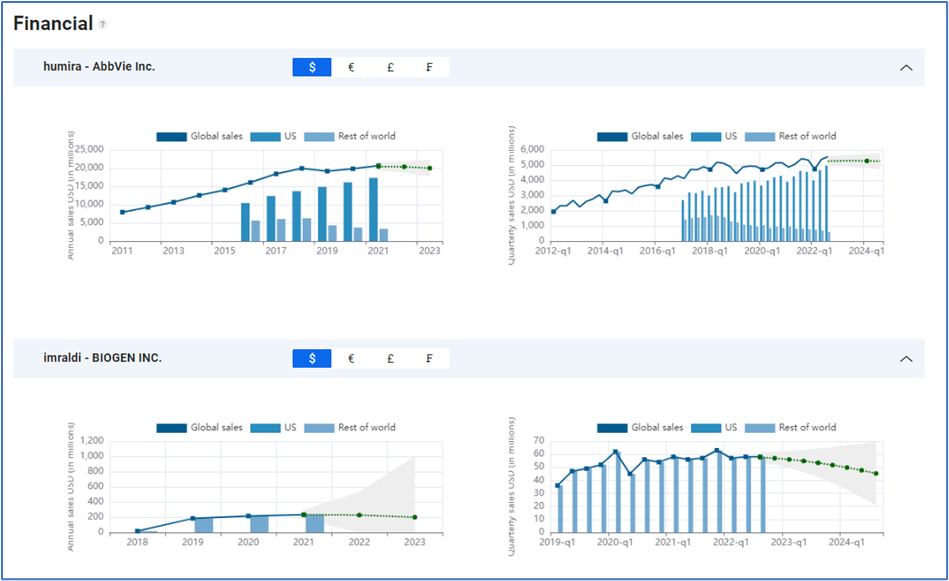949x581 pixels.
Task: Toggle Rest of world legend in humira annual chart
Action: (350, 136)
